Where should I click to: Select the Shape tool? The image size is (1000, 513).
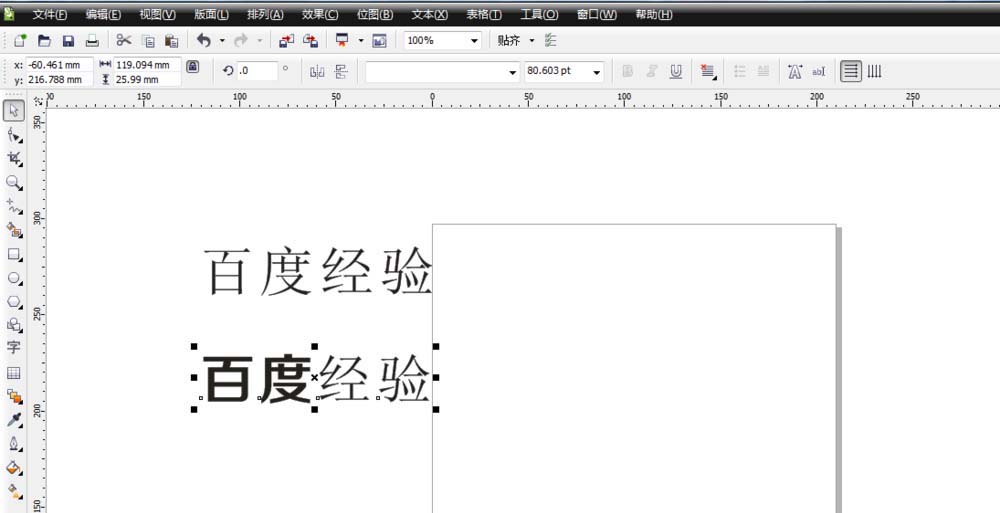tap(14, 135)
